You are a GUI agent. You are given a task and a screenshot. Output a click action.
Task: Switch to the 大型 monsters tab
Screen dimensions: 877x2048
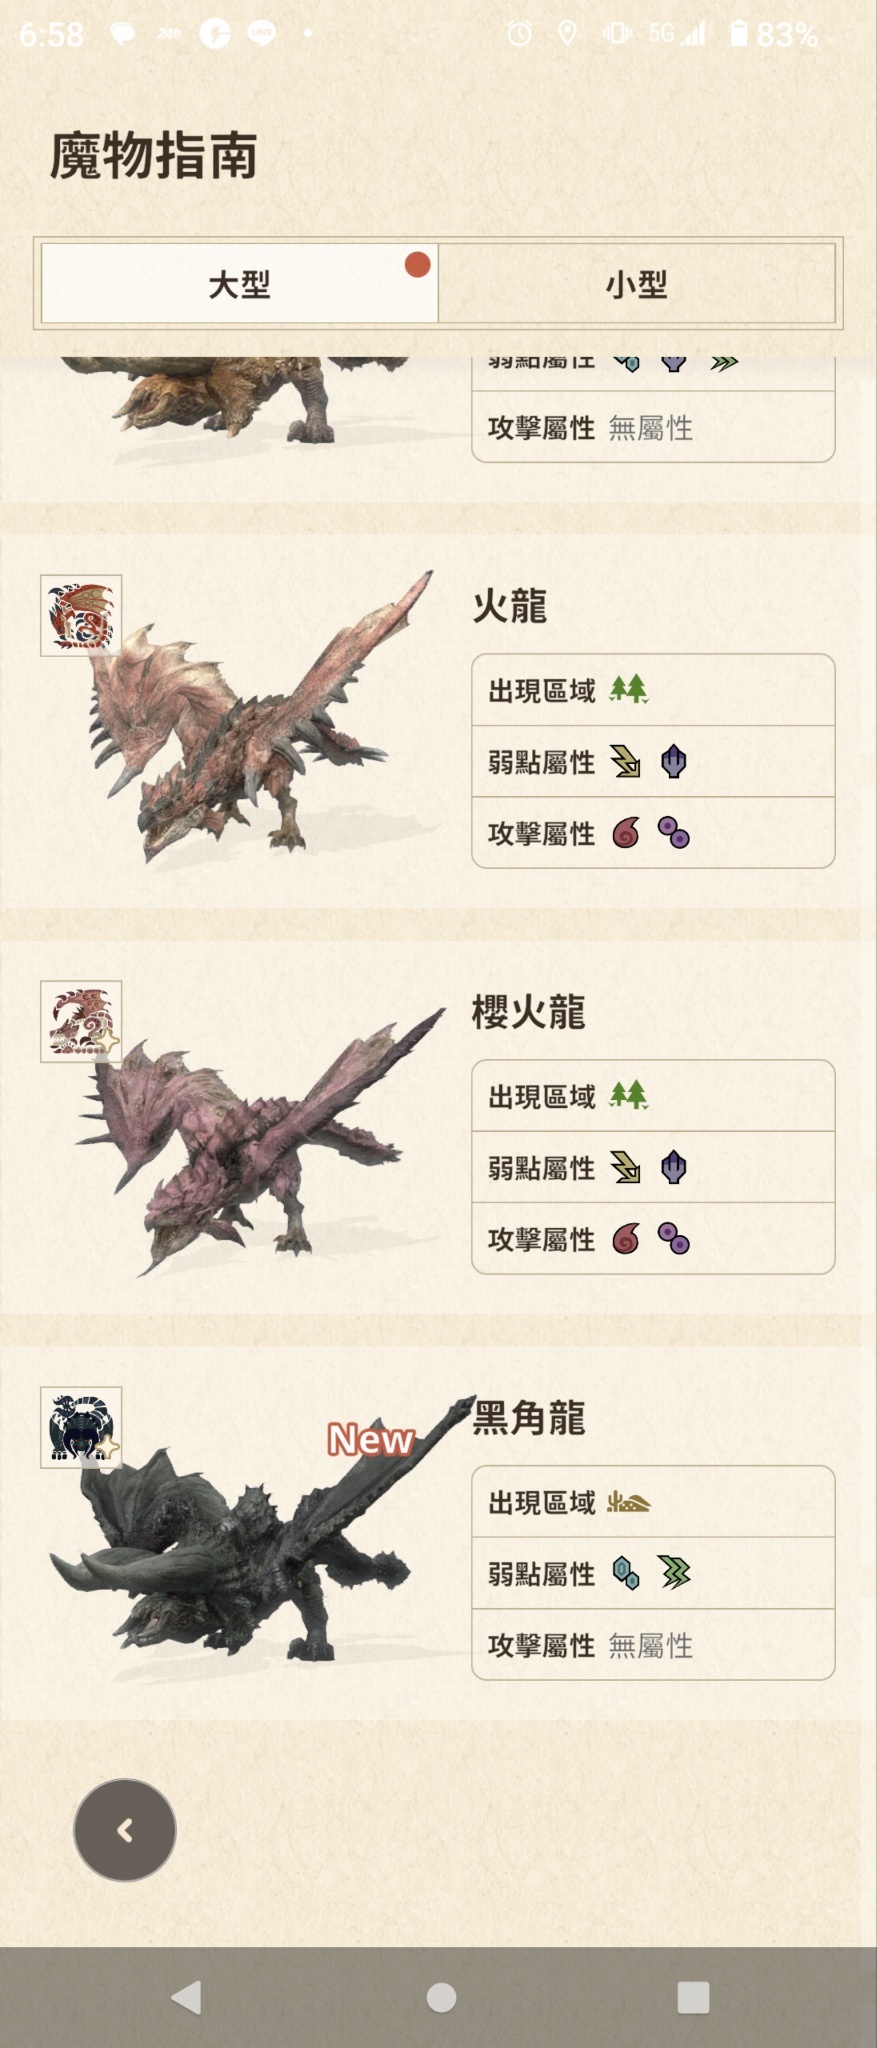point(239,284)
